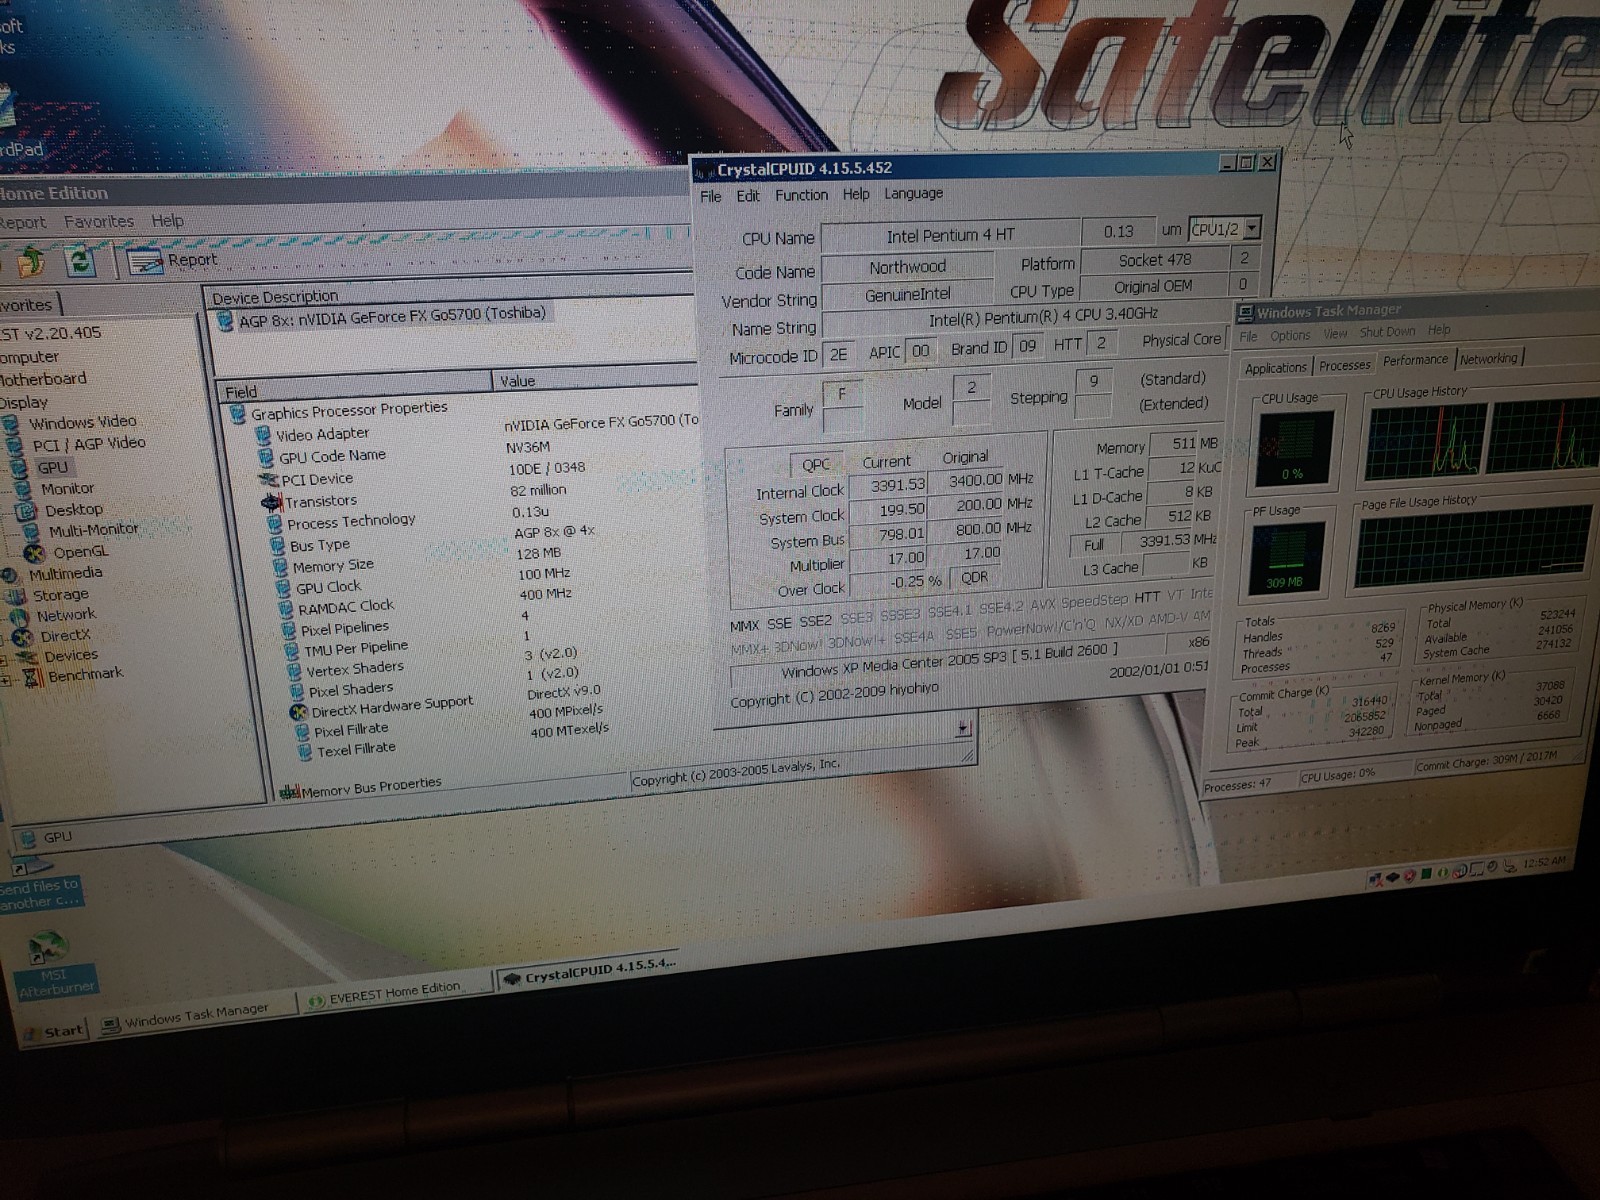Open the File menu in CrystalCPUID
Screen dimensions: 1600x1200
tap(710, 196)
